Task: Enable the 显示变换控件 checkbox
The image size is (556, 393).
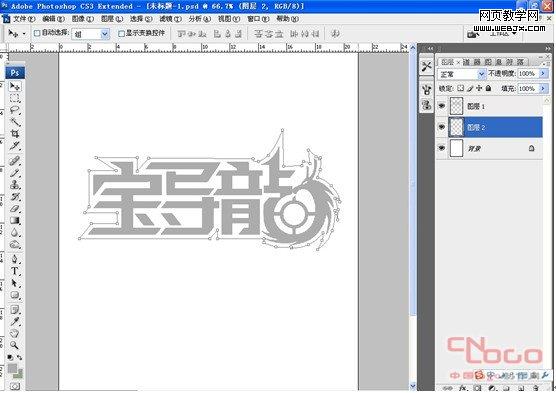Action: [x=121, y=33]
